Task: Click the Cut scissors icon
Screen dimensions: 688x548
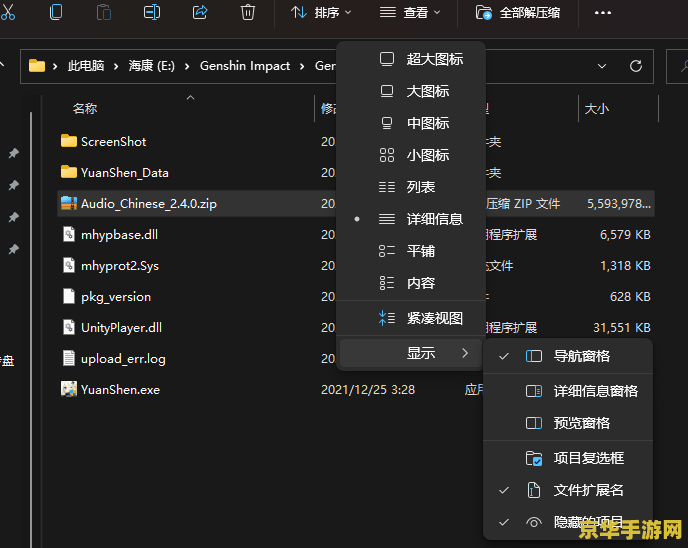Action: pos(7,12)
